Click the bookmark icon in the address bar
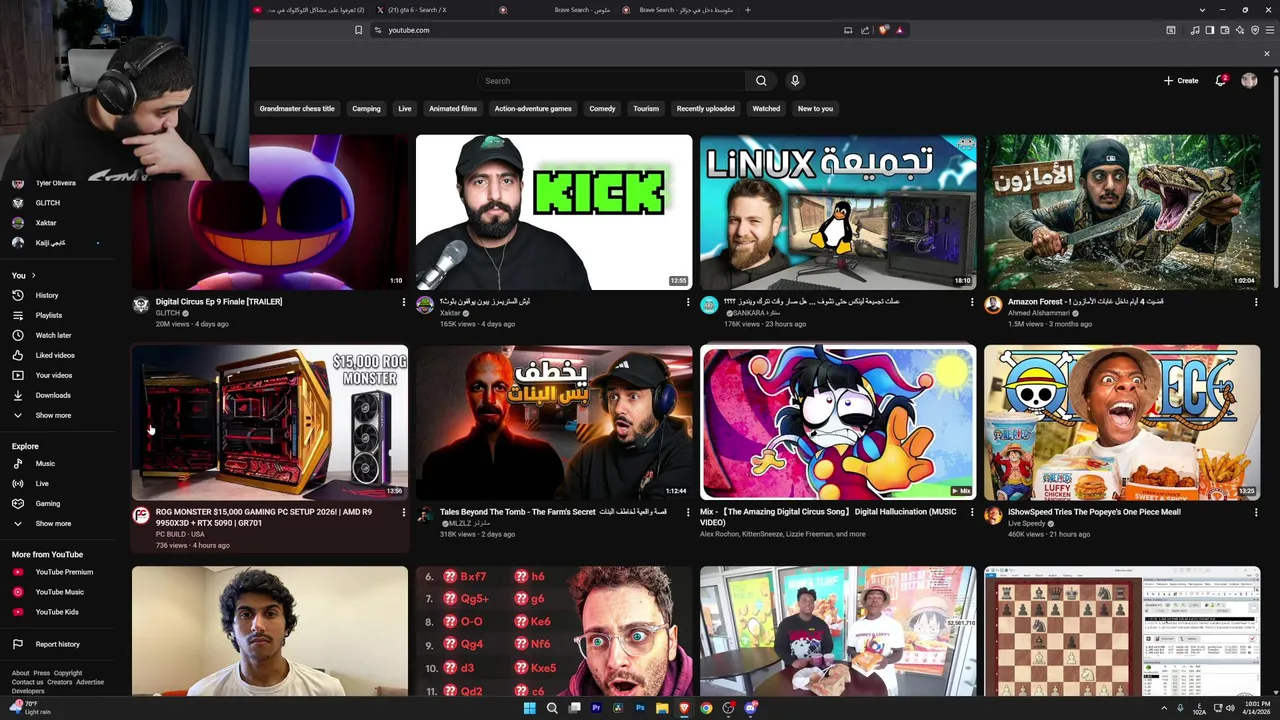The width and height of the screenshot is (1280, 720). 359,30
